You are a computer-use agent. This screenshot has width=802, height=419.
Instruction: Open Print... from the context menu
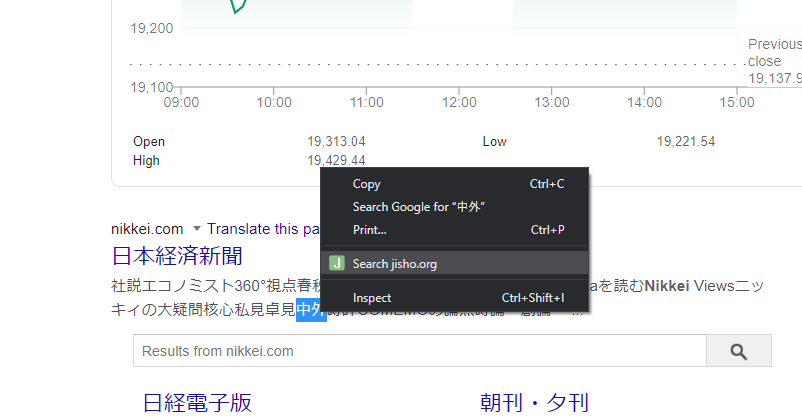point(454,230)
